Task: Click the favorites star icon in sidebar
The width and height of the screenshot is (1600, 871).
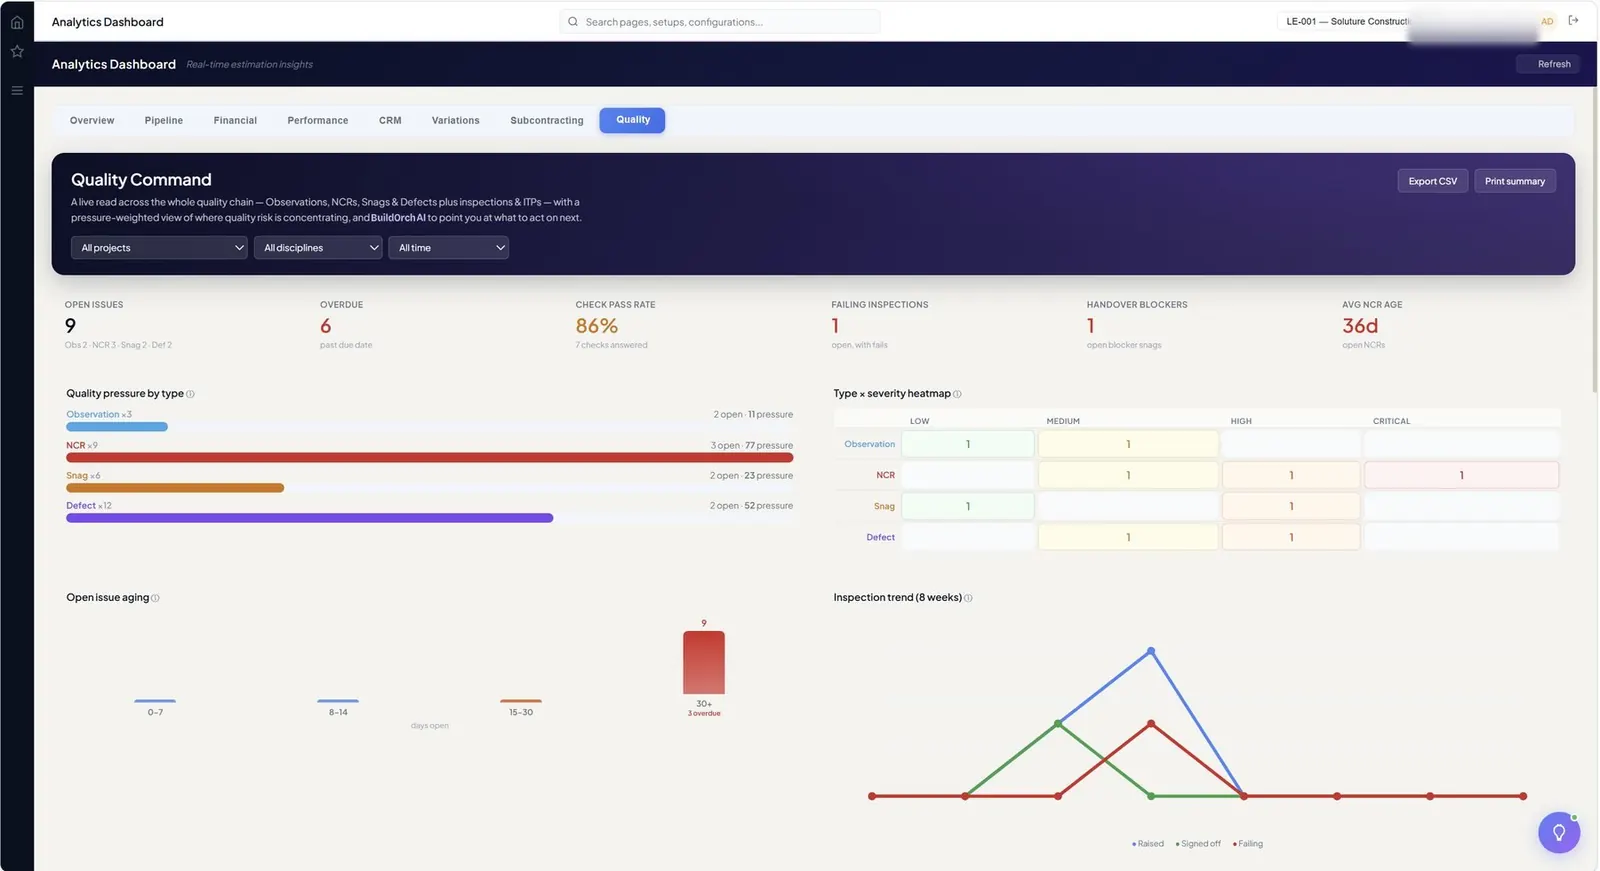Action: tap(17, 51)
